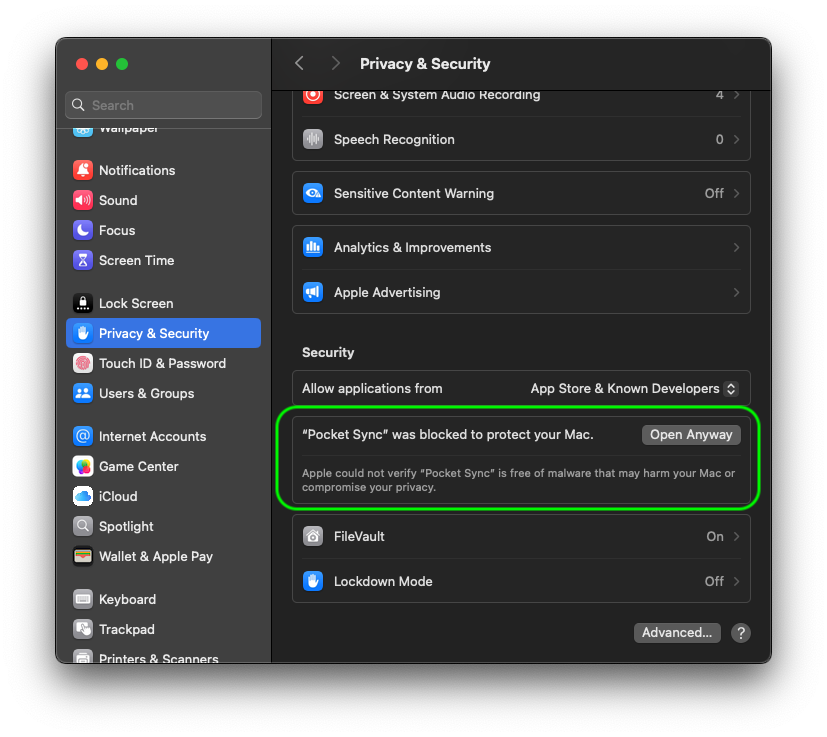
Task: Click the Lockdown Mode hand icon
Action: pos(313,581)
